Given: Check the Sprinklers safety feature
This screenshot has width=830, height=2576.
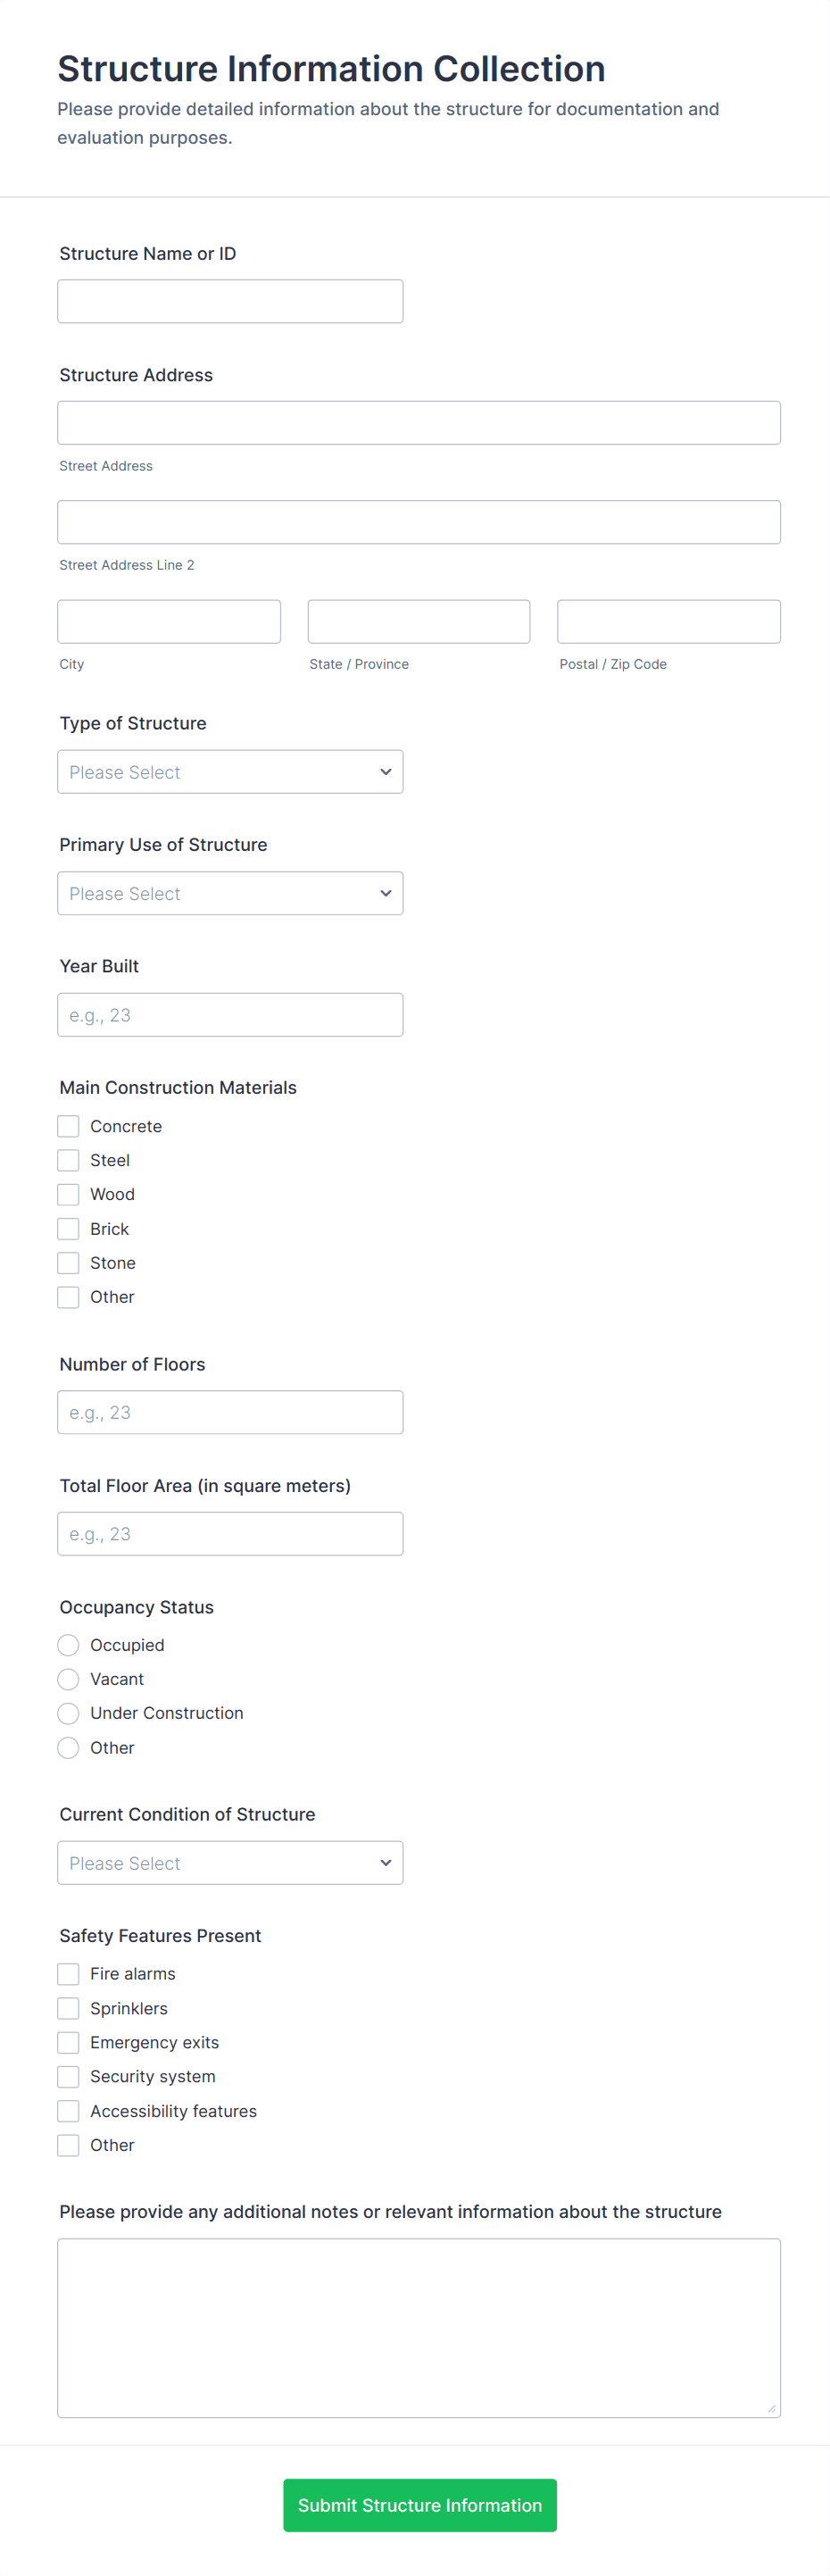Looking at the screenshot, I should (68, 2007).
